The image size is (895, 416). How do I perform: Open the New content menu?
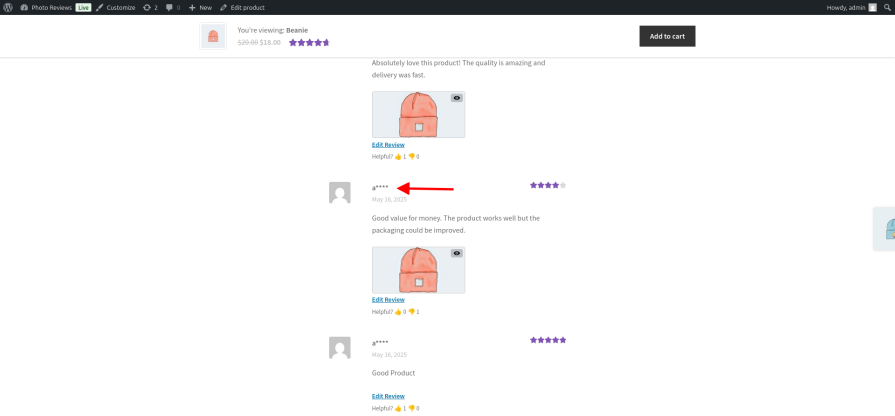tap(200, 7)
